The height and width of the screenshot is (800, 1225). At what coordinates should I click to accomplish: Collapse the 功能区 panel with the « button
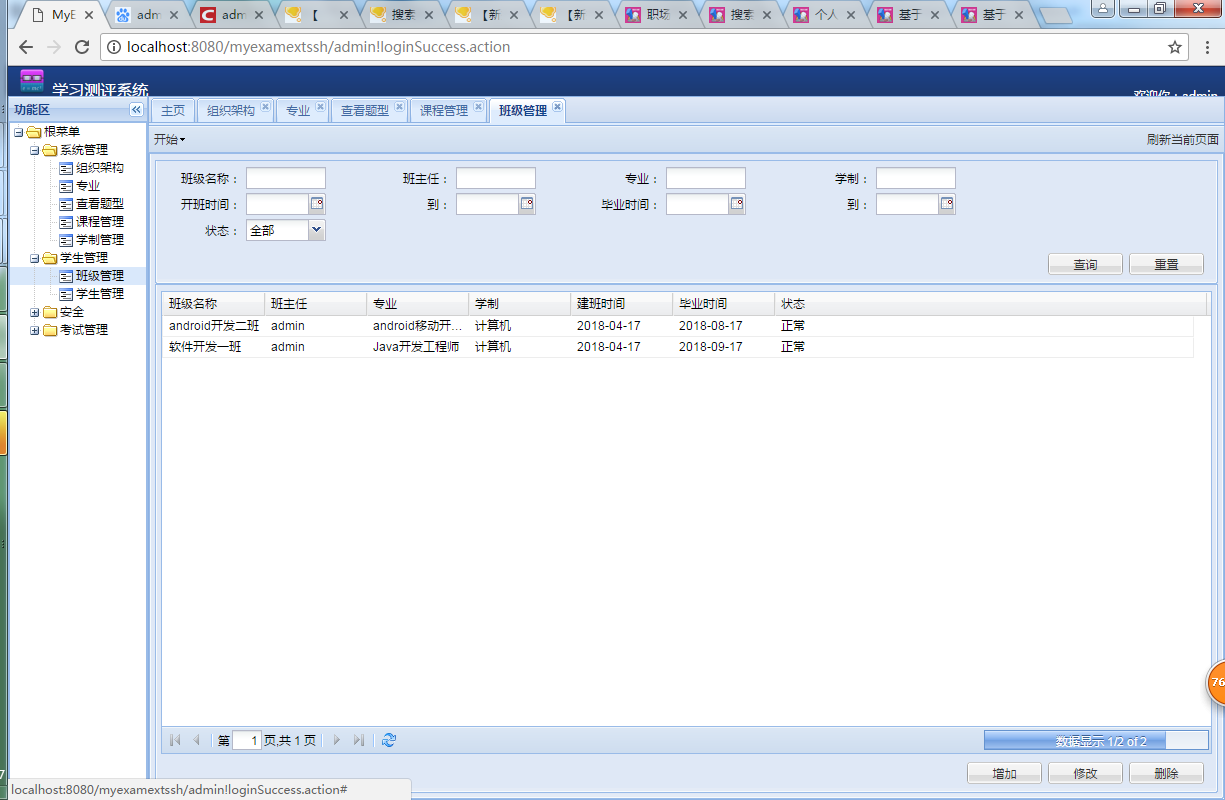pos(136,111)
